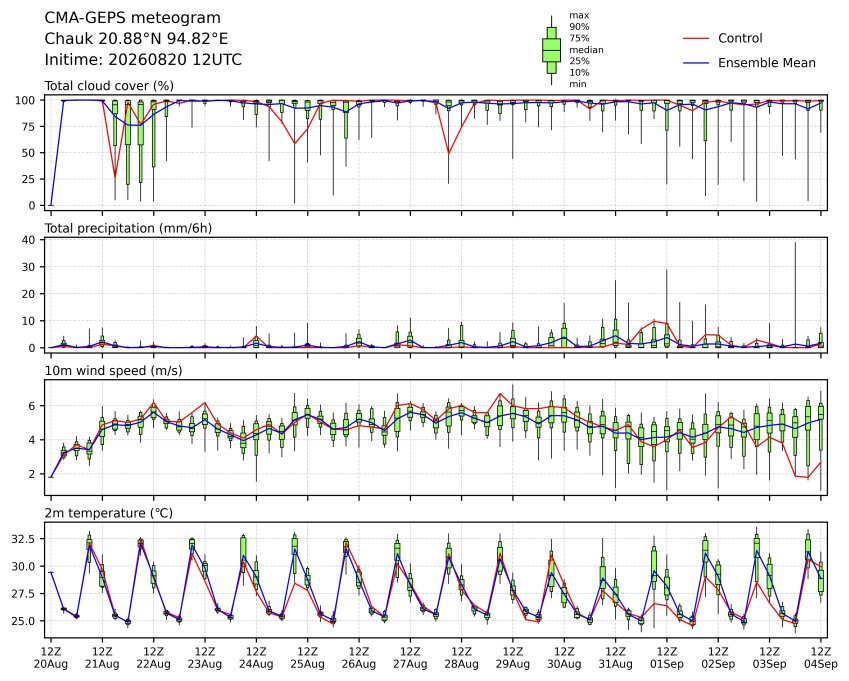Click the 12Z 01Sep time axis label
The width and height of the screenshot is (849, 681).
[x=667, y=658]
